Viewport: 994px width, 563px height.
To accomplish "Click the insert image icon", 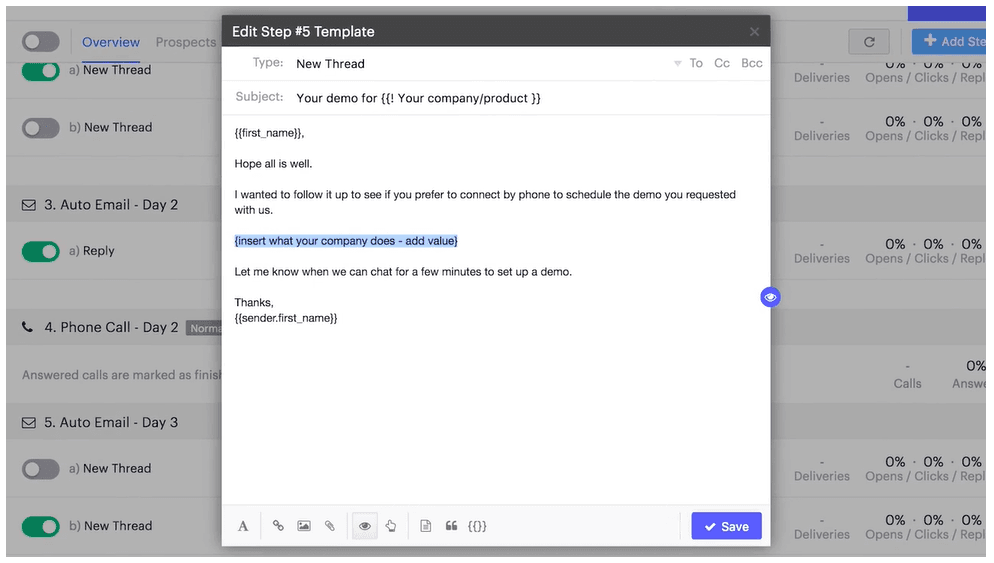I will coord(304,526).
